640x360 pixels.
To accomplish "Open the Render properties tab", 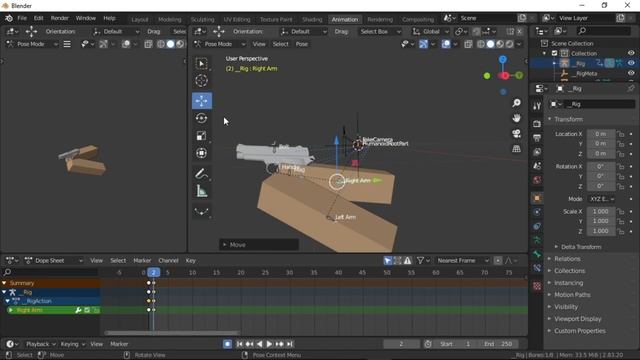I will pos(537,123).
